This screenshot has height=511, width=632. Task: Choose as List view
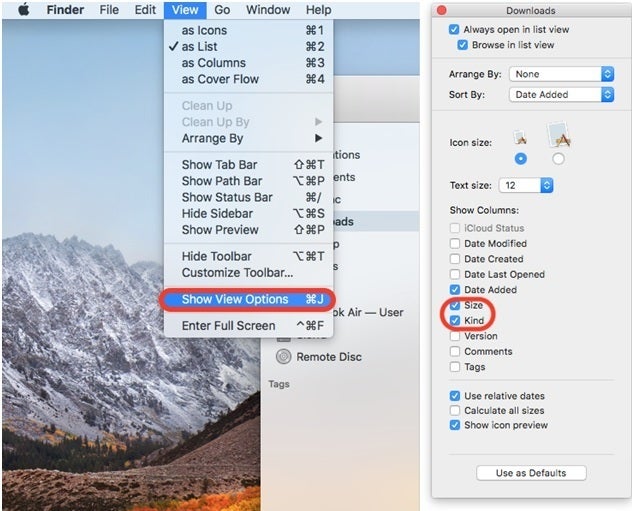coord(248,47)
